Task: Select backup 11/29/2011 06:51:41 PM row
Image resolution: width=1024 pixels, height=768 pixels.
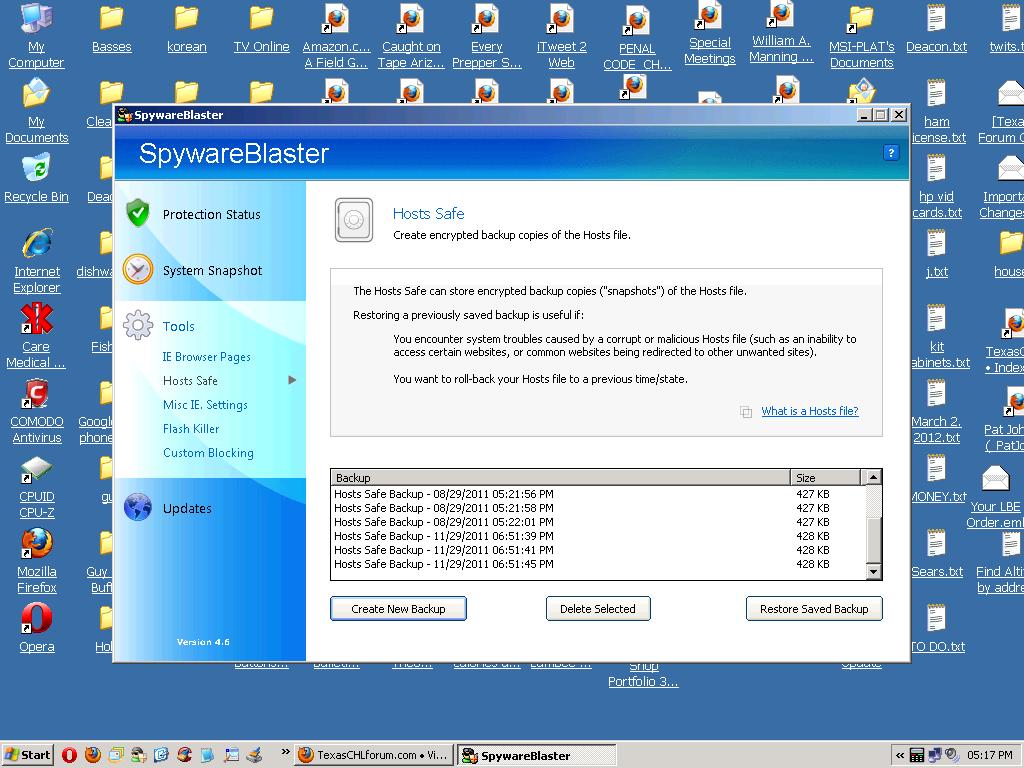Action: (598, 550)
